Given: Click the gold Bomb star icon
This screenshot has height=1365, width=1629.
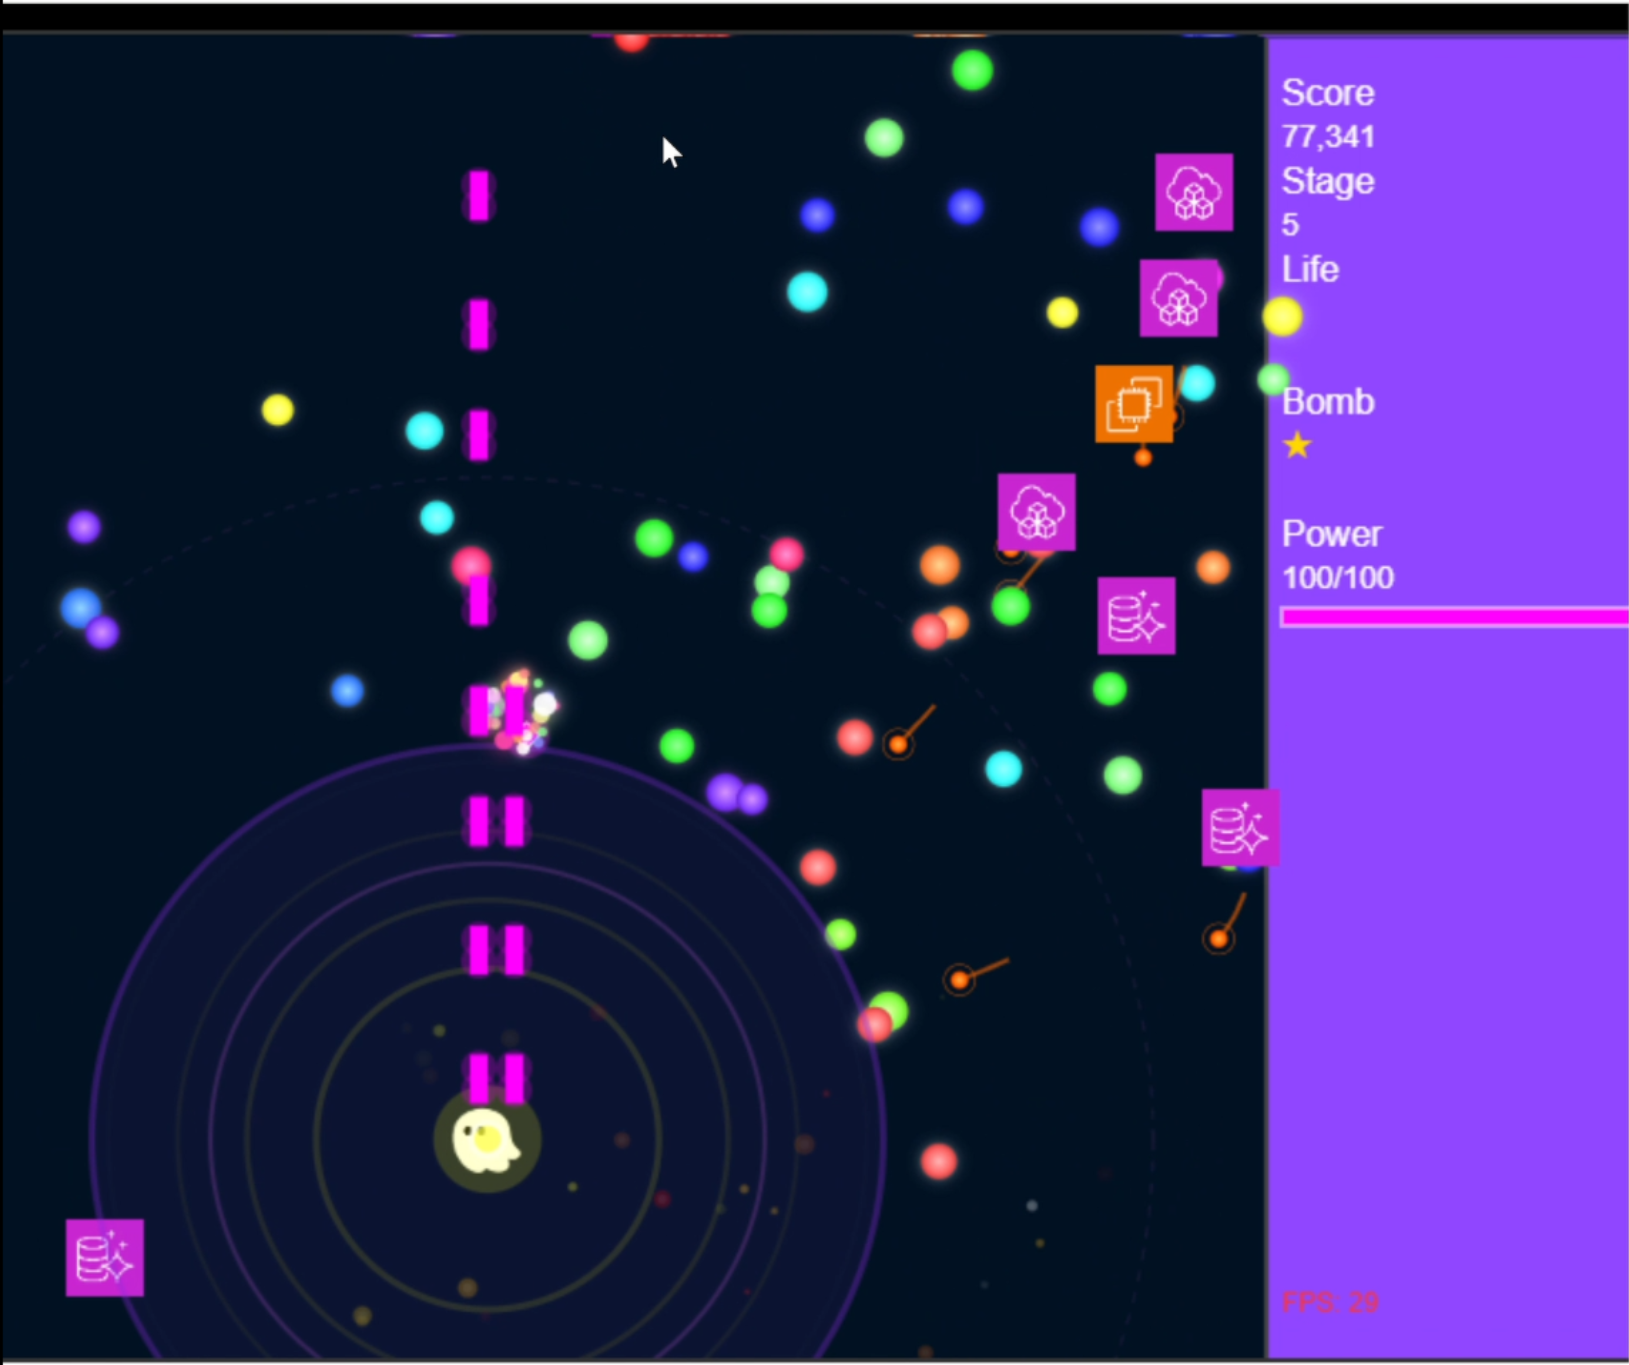Looking at the screenshot, I should 1298,444.
